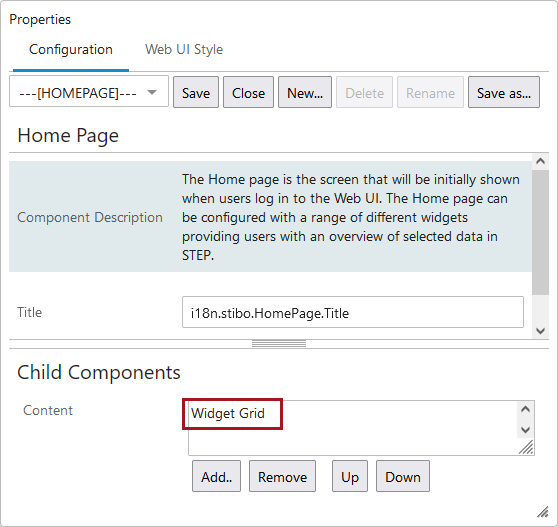
Task: Click the horizontal splitter handle above Child Components
Action: [279, 343]
